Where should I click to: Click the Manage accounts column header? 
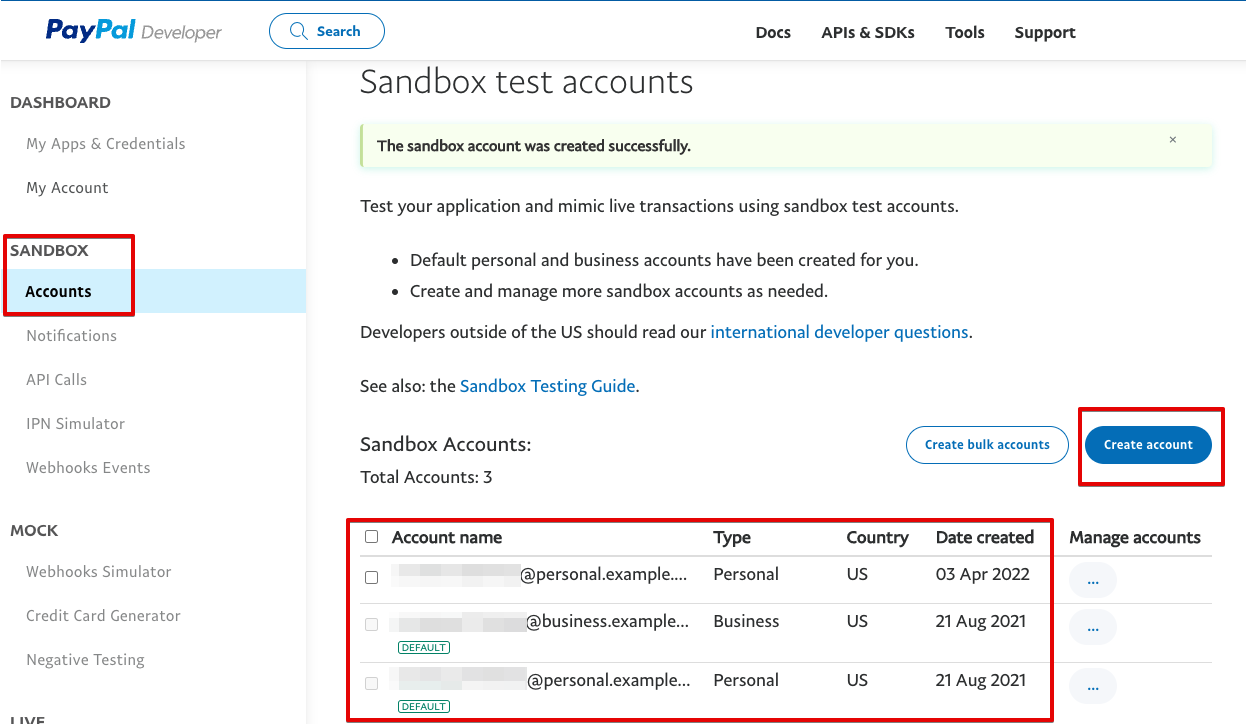pyautogui.click(x=1135, y=537)
